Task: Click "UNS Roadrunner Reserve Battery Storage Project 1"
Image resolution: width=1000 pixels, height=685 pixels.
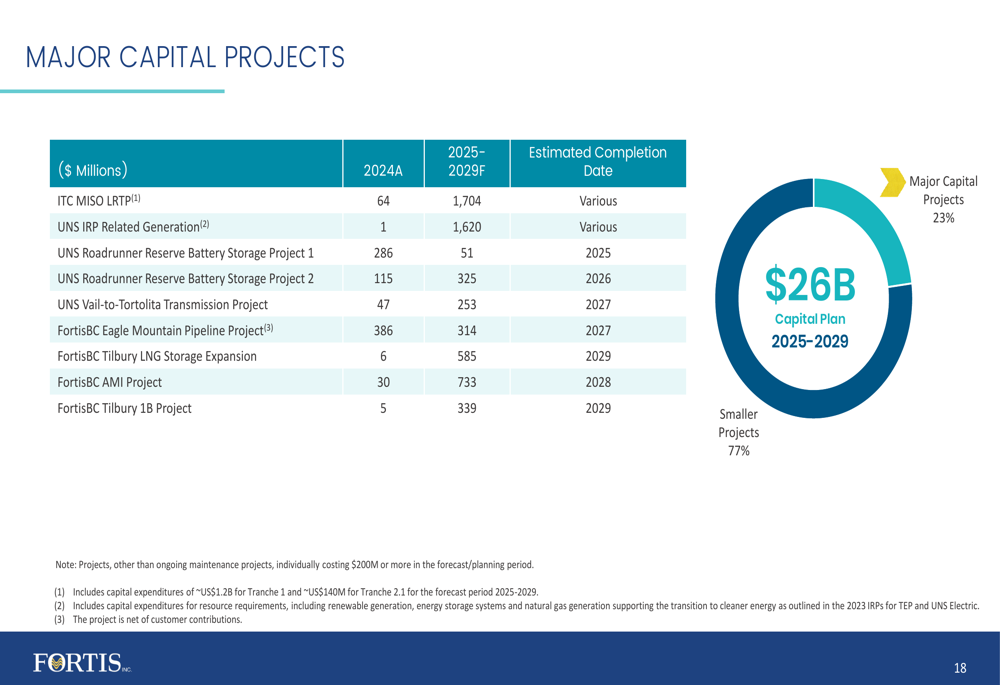Action: [x=186, y=253]
